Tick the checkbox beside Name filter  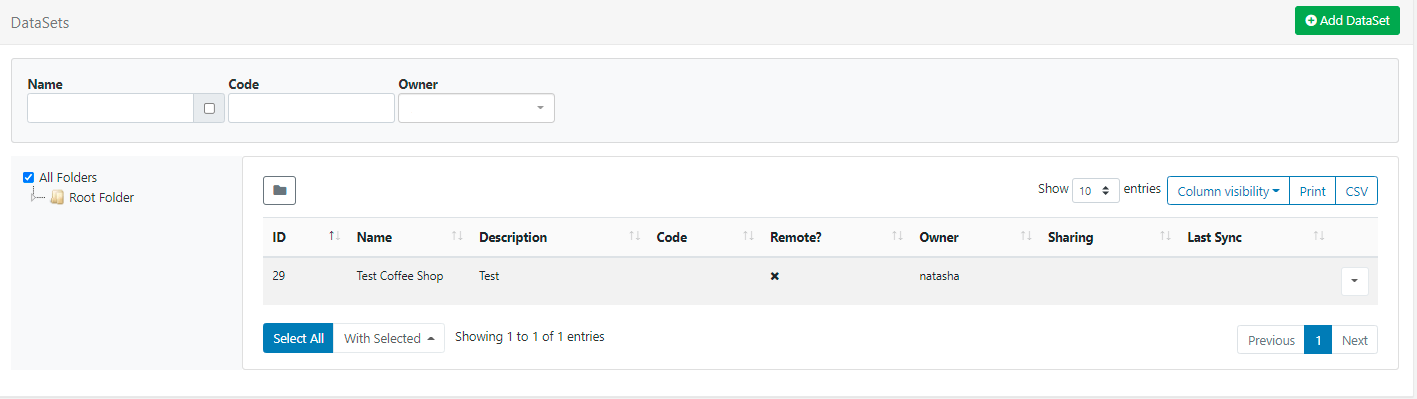point(209,108)
